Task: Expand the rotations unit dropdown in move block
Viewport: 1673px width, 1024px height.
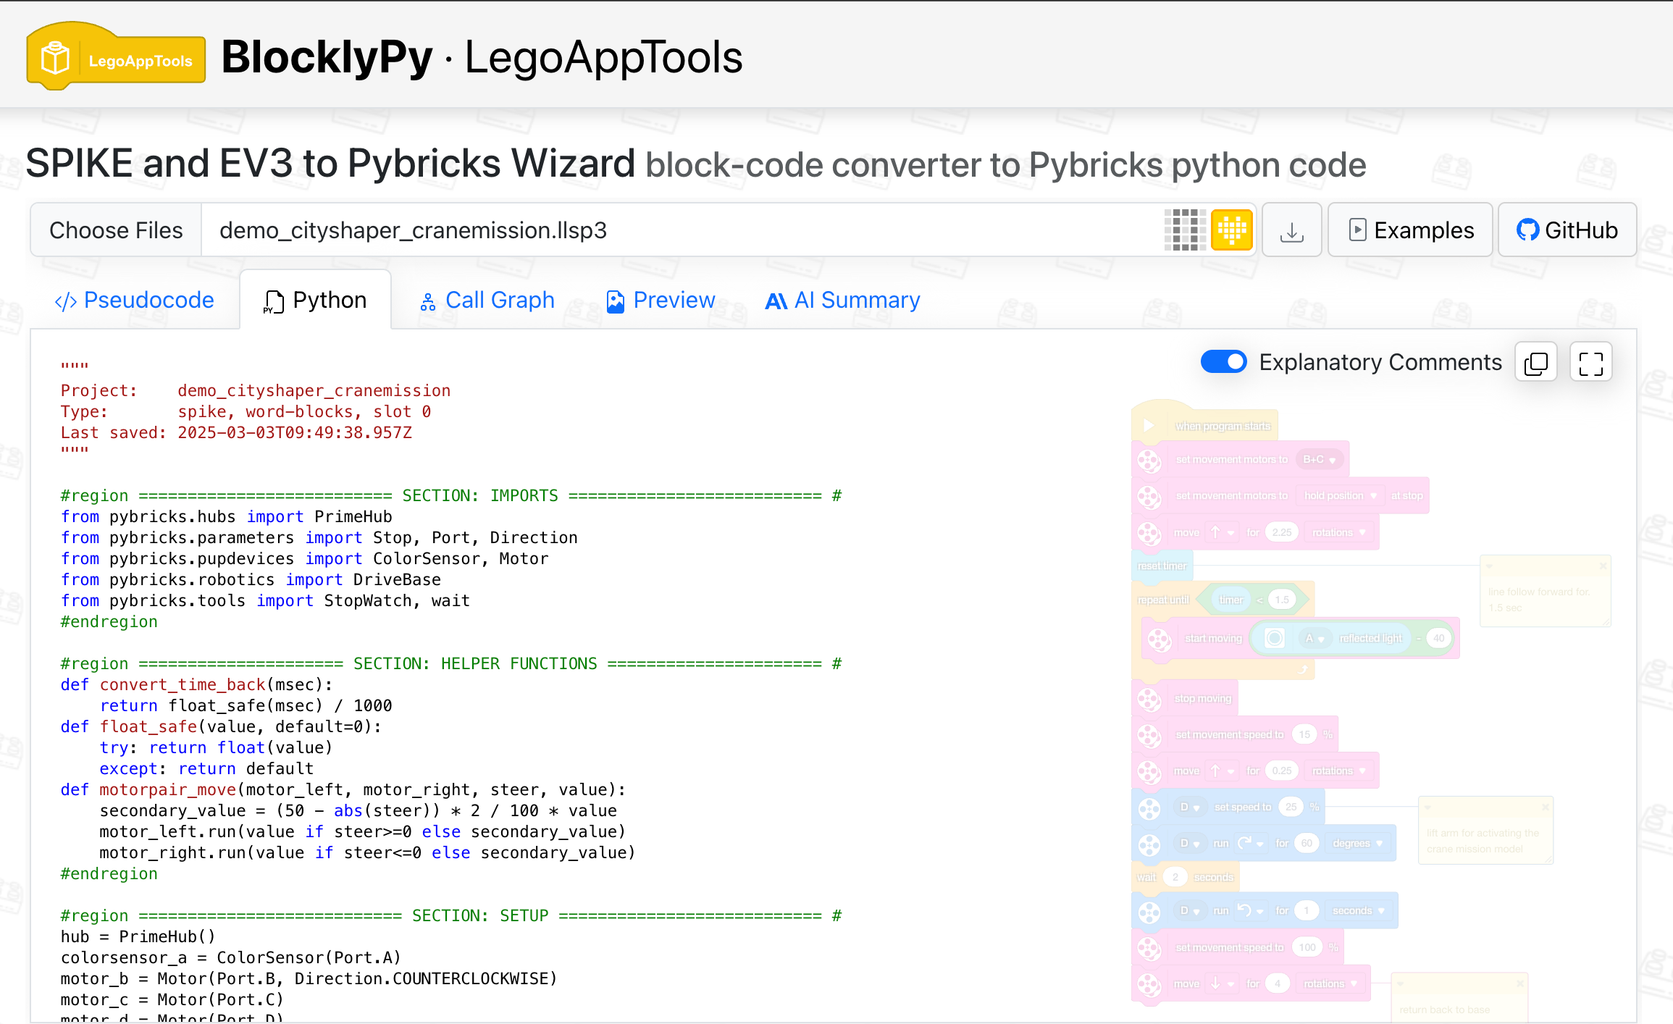Action: coord(1341,532)
